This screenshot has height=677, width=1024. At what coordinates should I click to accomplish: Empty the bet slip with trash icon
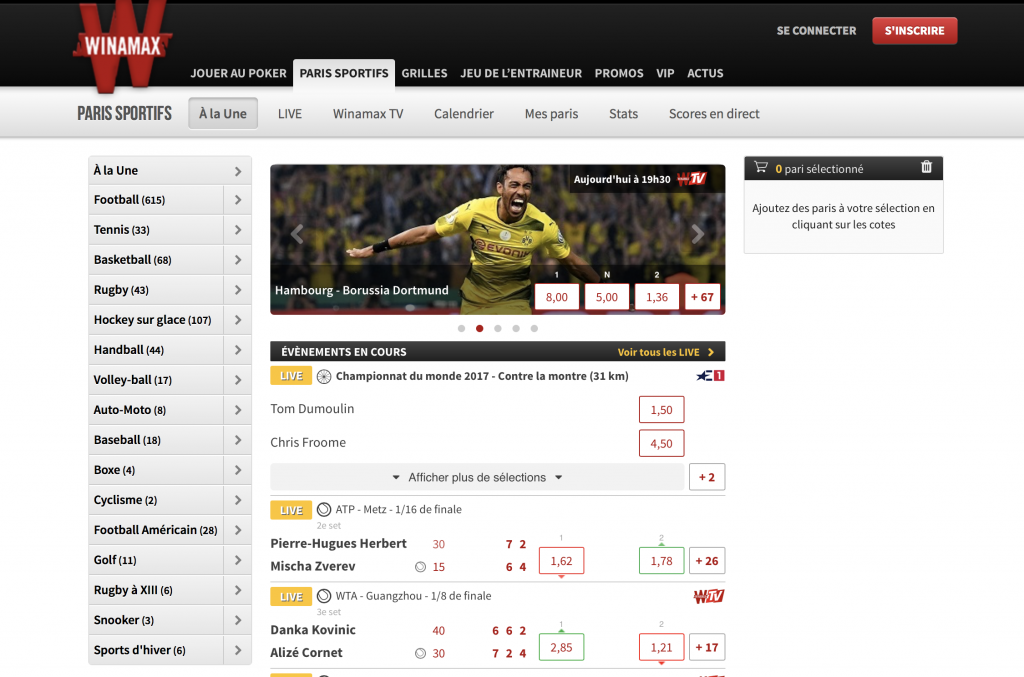tap(926, 167)
